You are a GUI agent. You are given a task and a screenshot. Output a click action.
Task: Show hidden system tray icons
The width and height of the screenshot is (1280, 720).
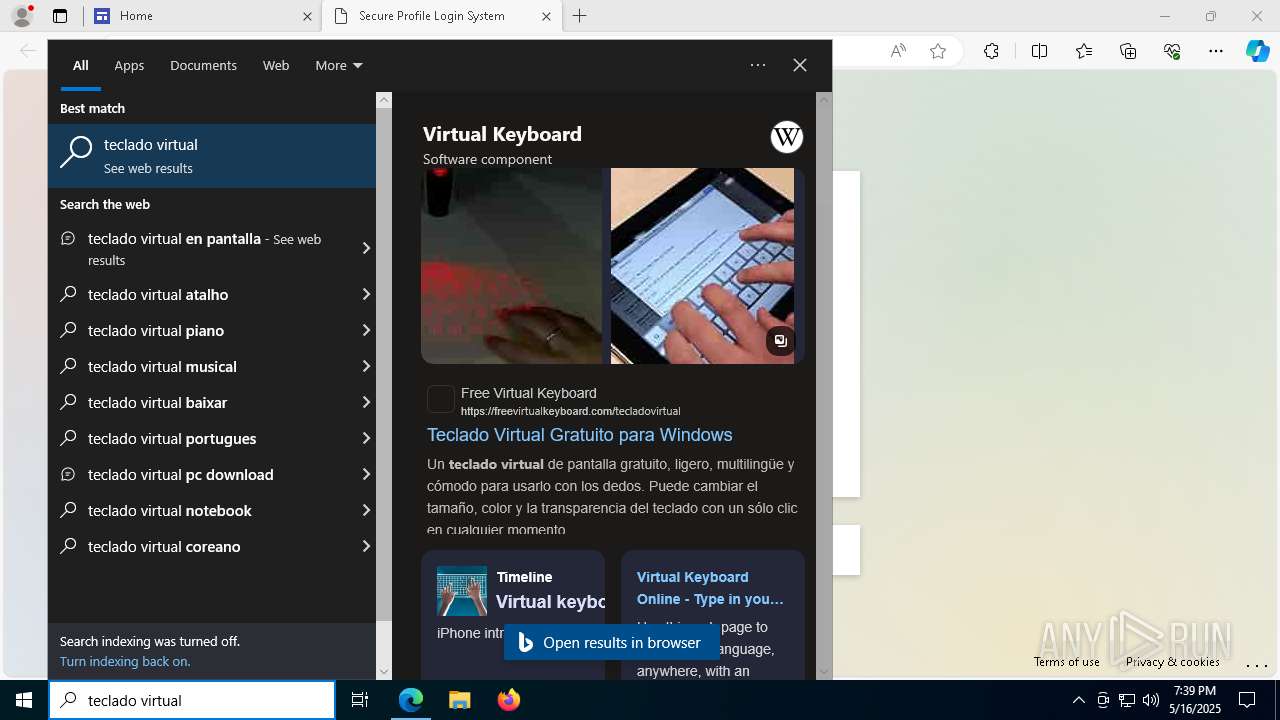click(1078, 700)
